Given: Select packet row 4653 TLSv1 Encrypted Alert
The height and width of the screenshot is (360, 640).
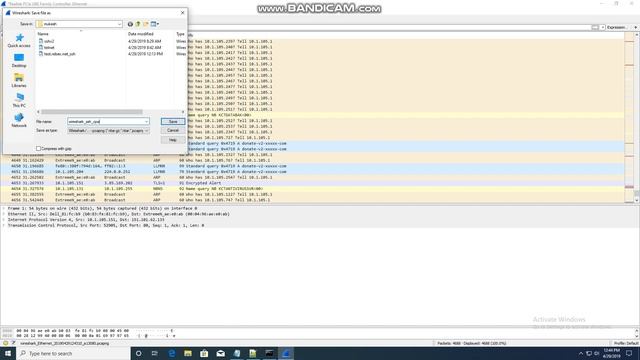Looking at the screenshot, I should (312, 183).
